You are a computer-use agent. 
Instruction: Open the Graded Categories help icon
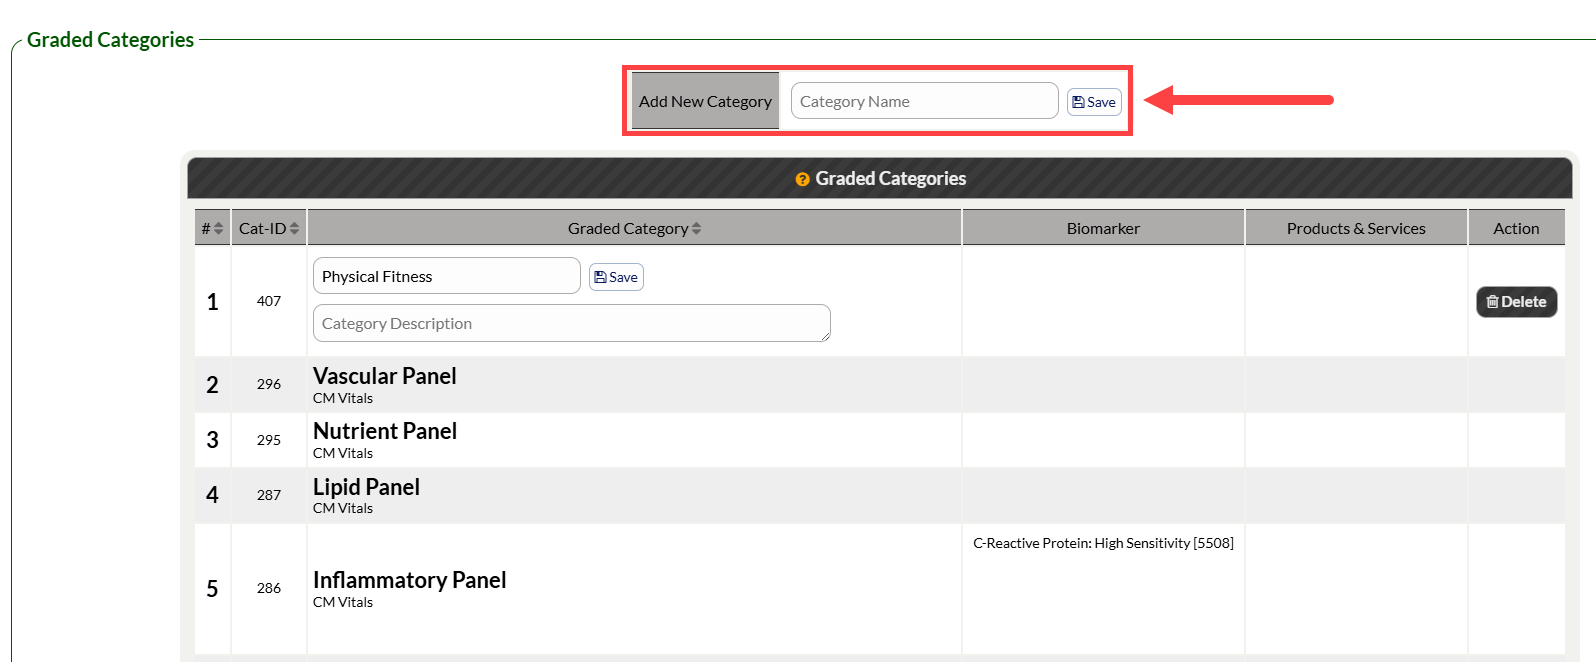pos(802,179)
